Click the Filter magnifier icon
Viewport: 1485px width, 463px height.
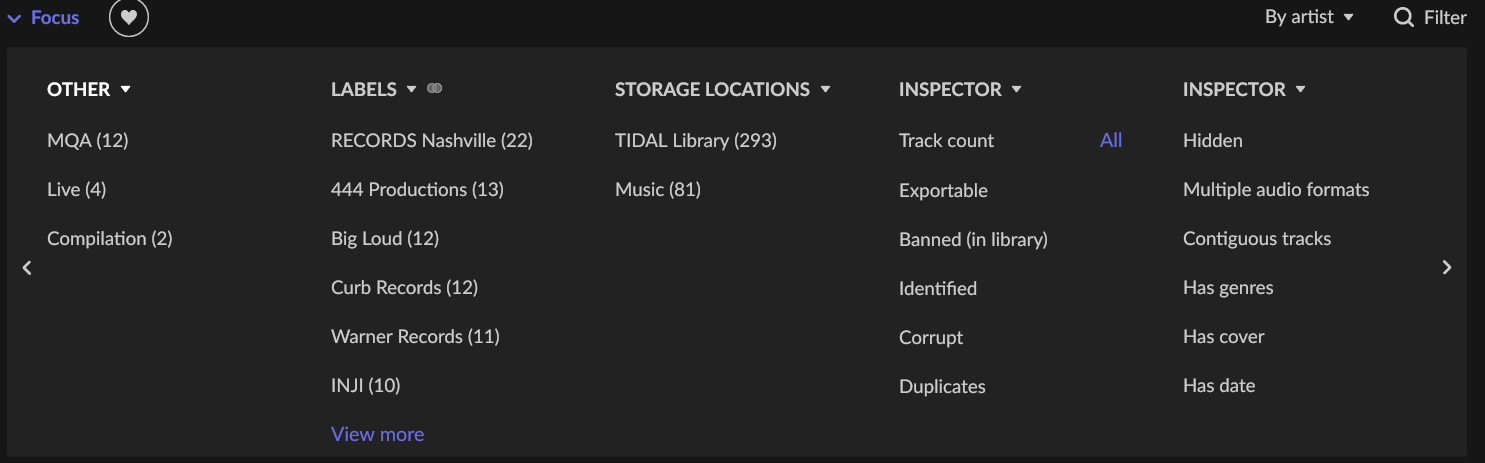click(x=1404, y=17)
